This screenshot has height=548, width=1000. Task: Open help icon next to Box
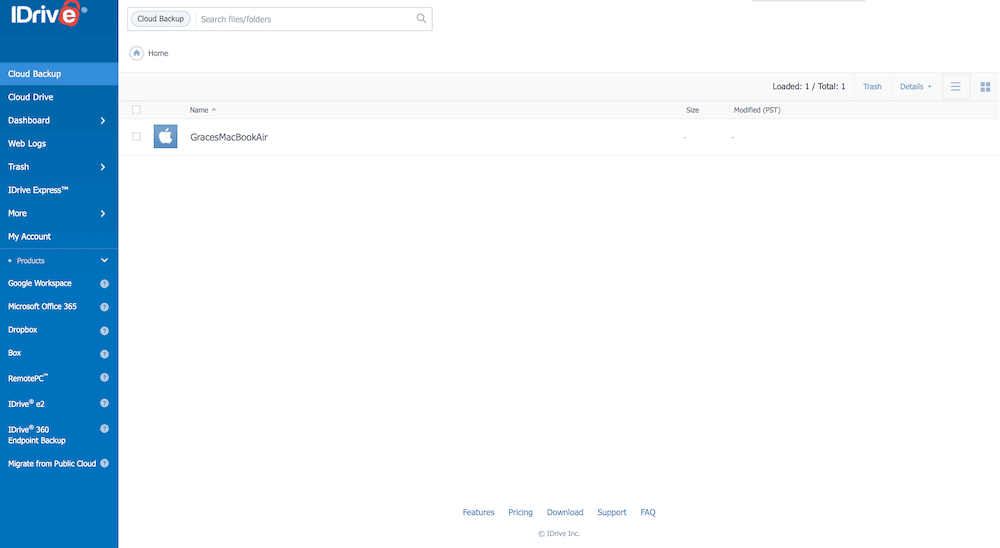(105, 354)
